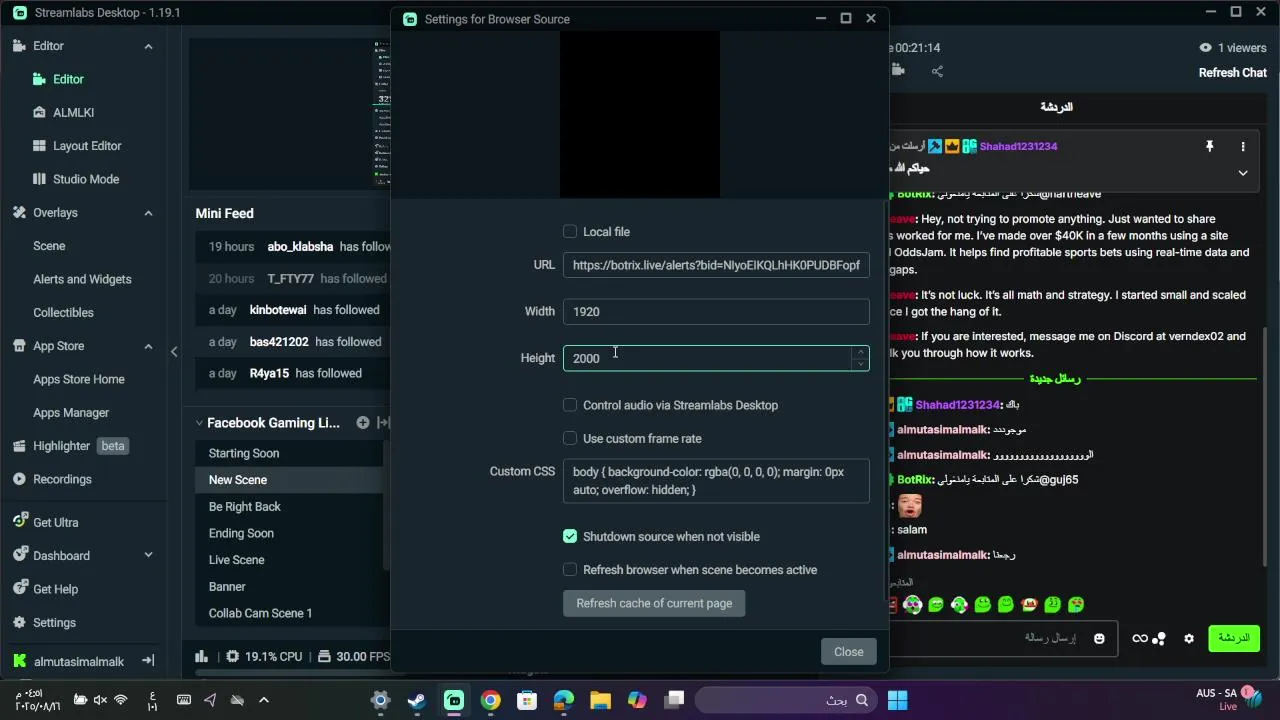Click the log out arrow beside almutasimalmalk

click(148, 661)
